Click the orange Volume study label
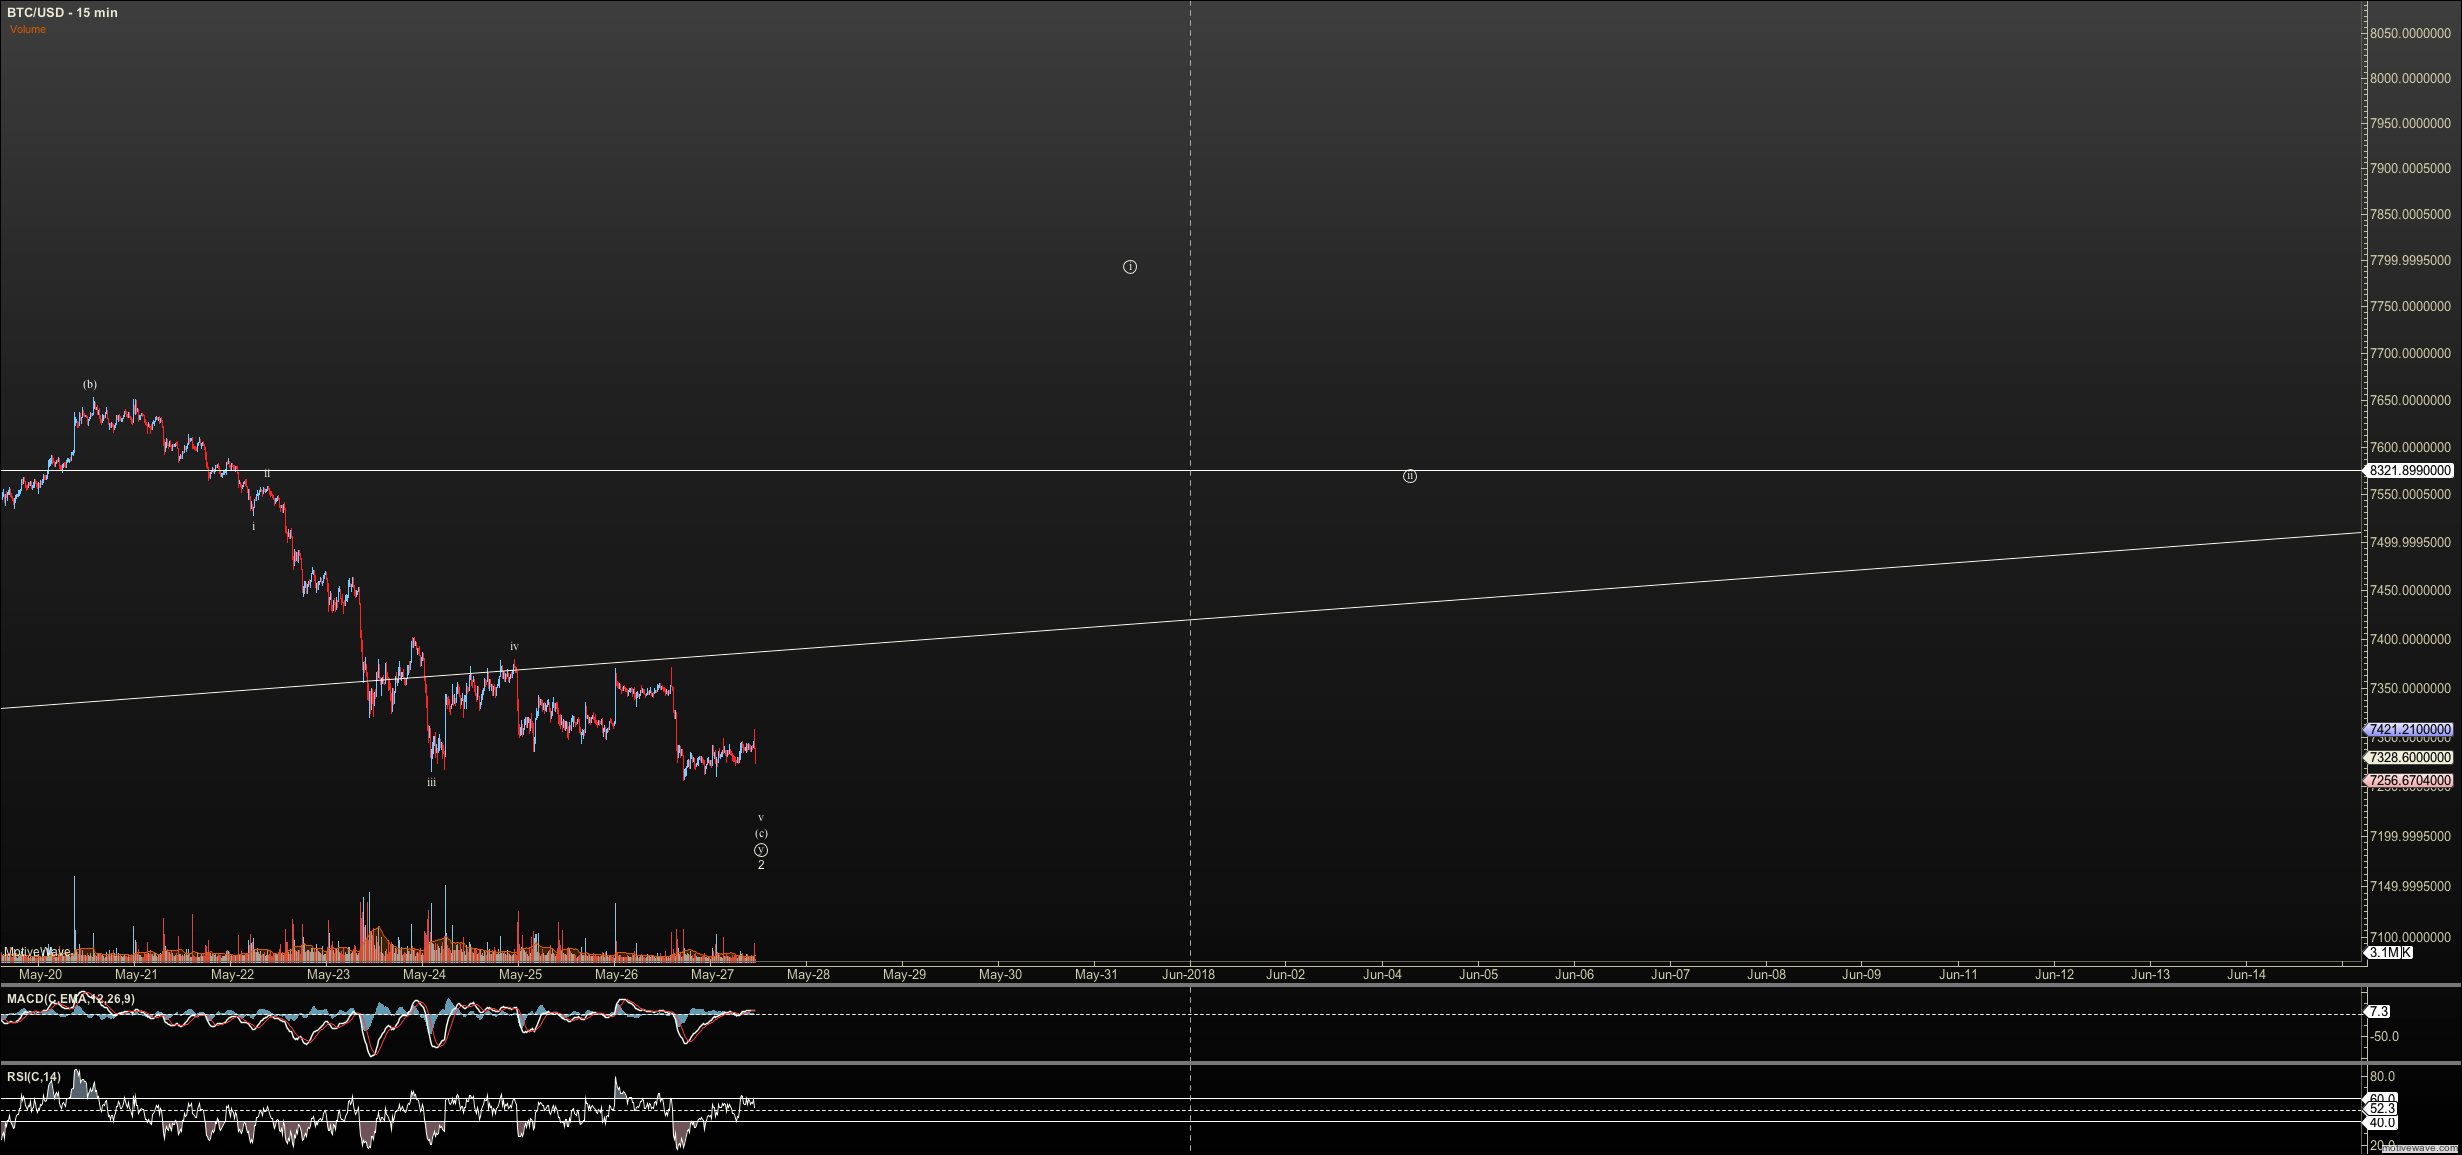 click(28, 29)
